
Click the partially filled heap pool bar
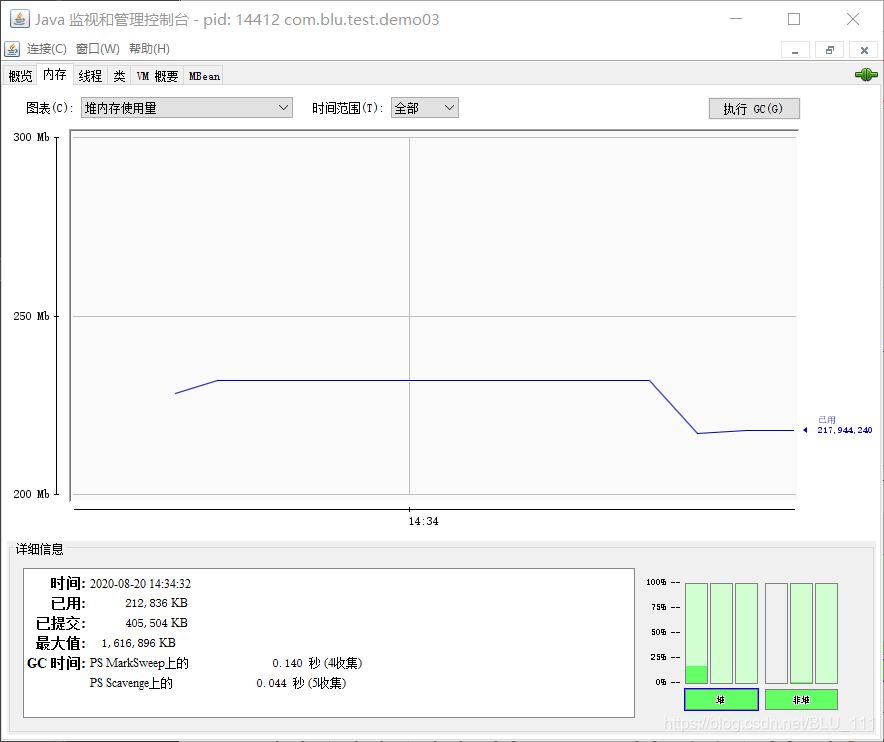pyautogui.click(x=696, y=633)
